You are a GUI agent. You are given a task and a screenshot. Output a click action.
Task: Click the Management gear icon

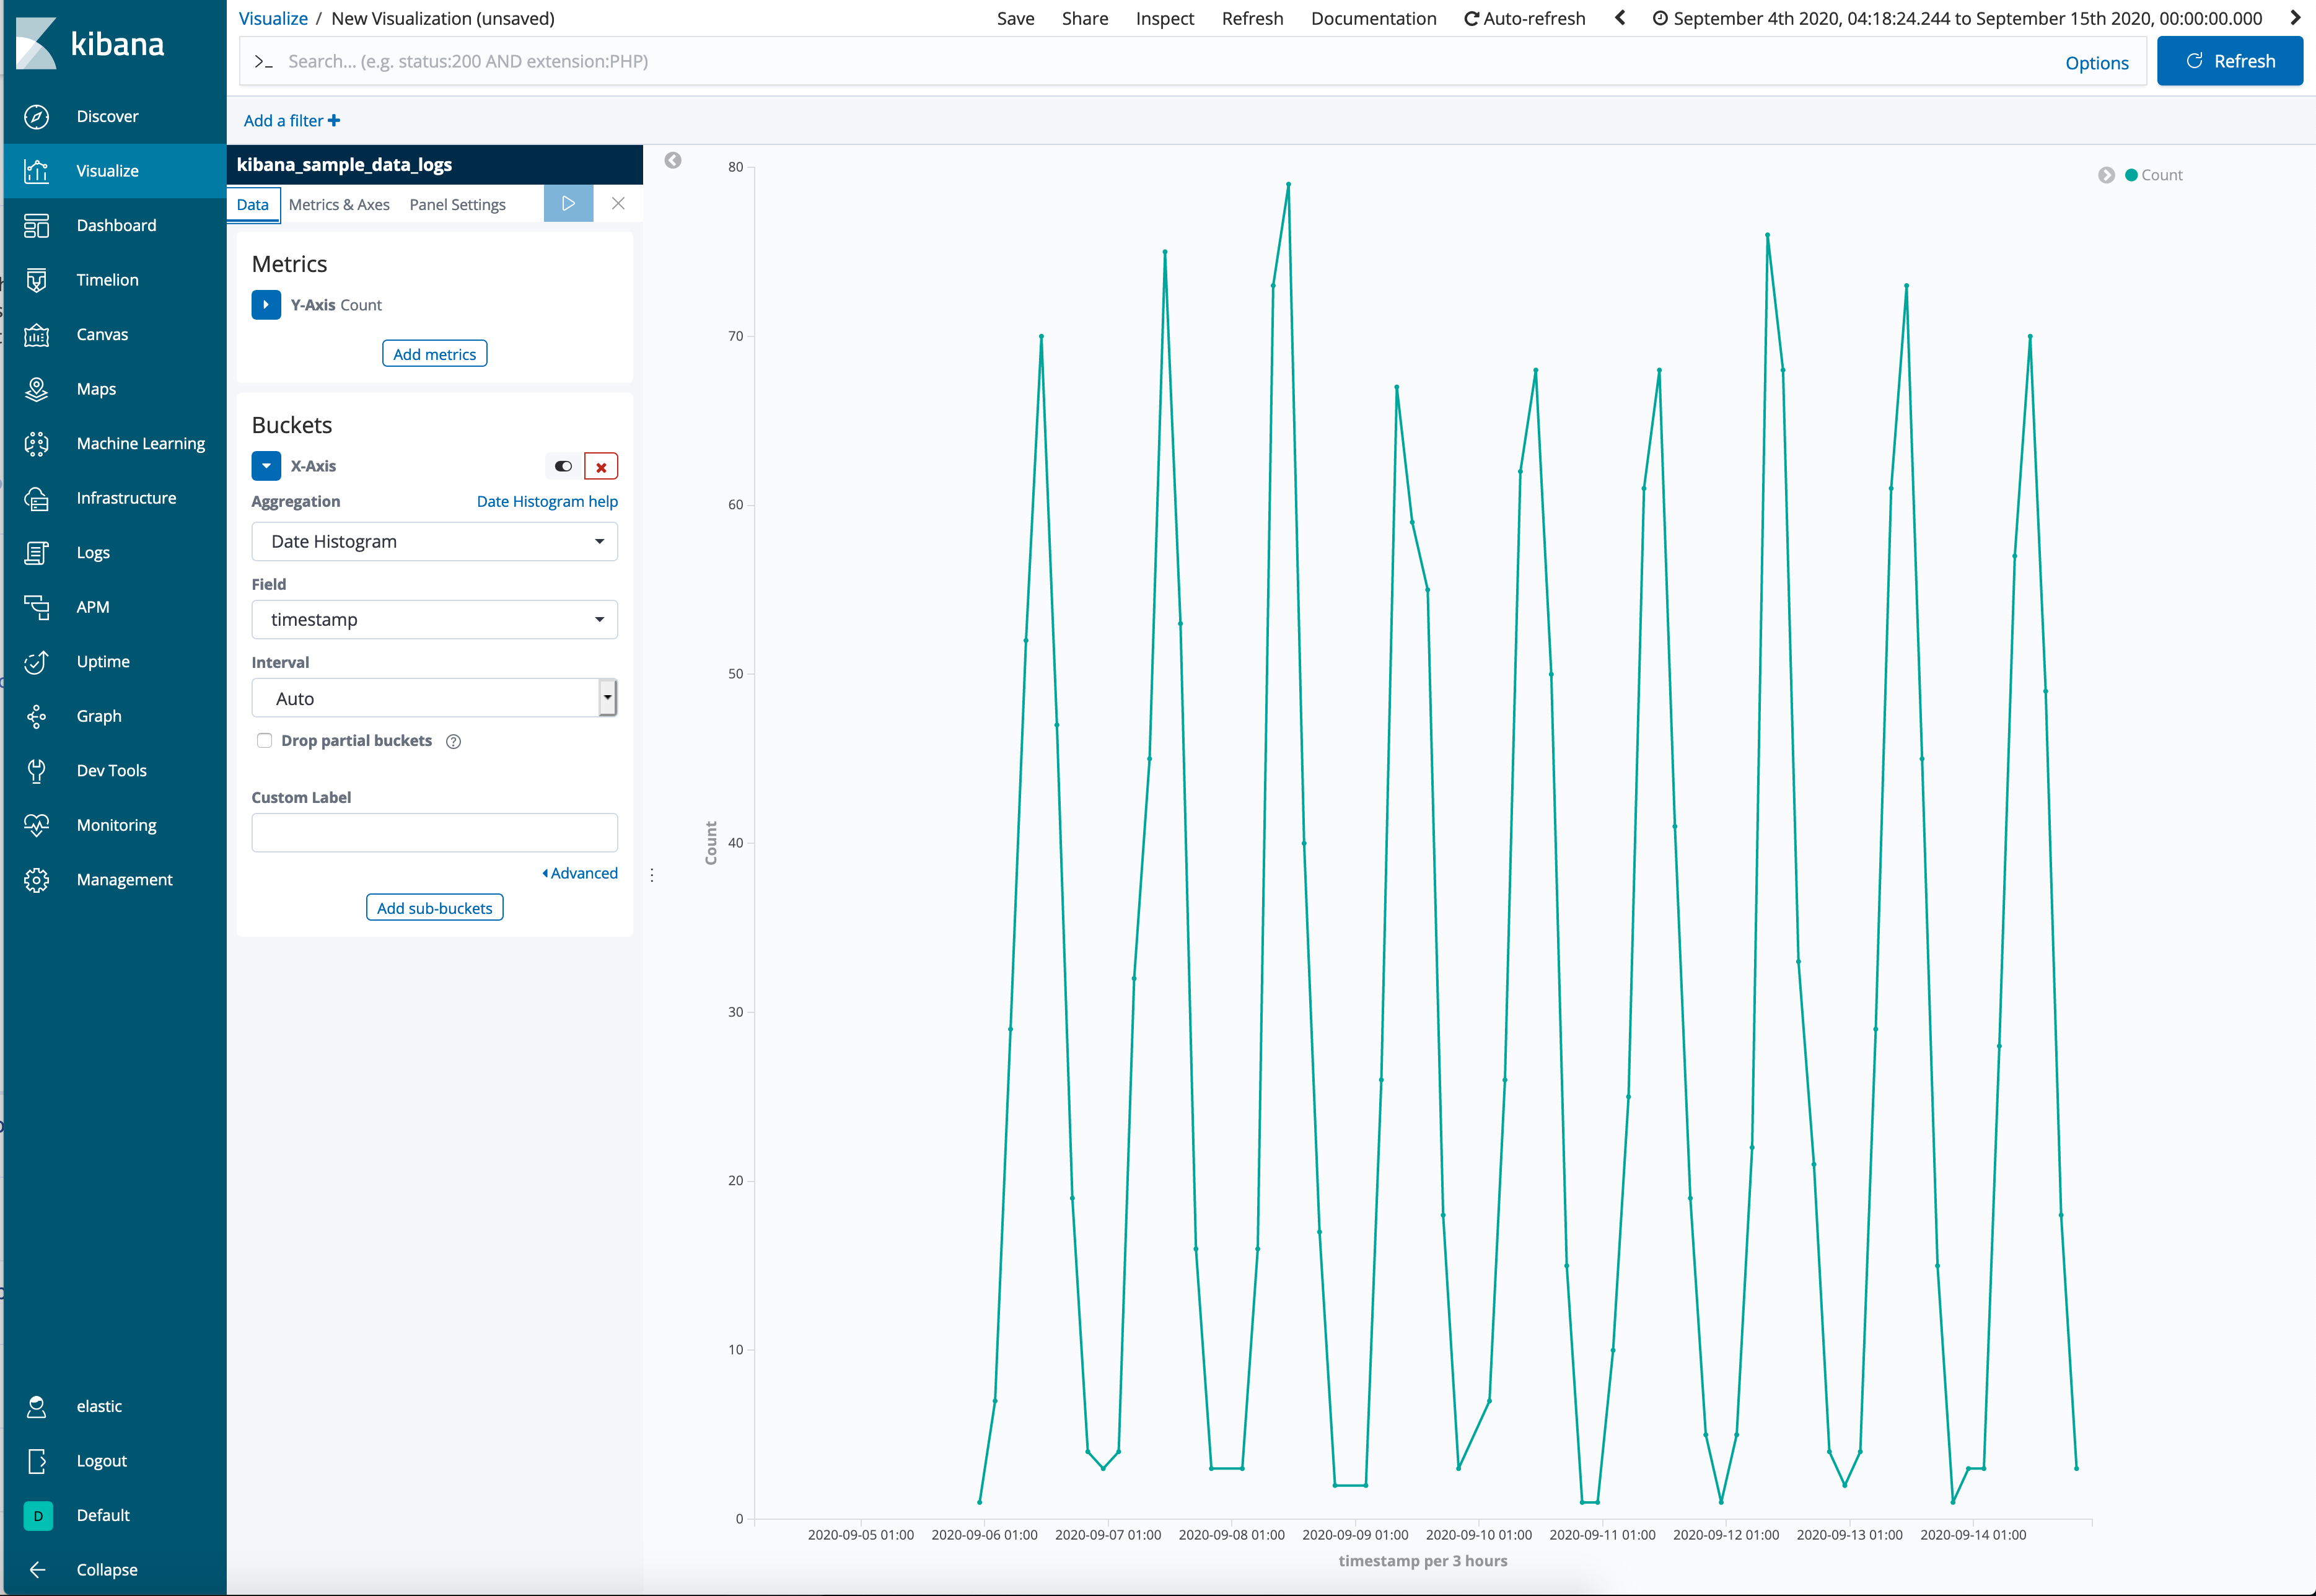[x=37, y=880]
